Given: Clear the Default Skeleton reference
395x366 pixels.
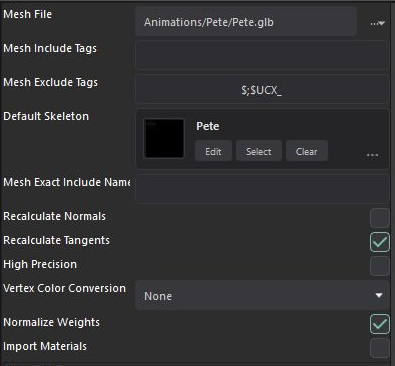Looking at the screenshot, I should pos(307,151).
